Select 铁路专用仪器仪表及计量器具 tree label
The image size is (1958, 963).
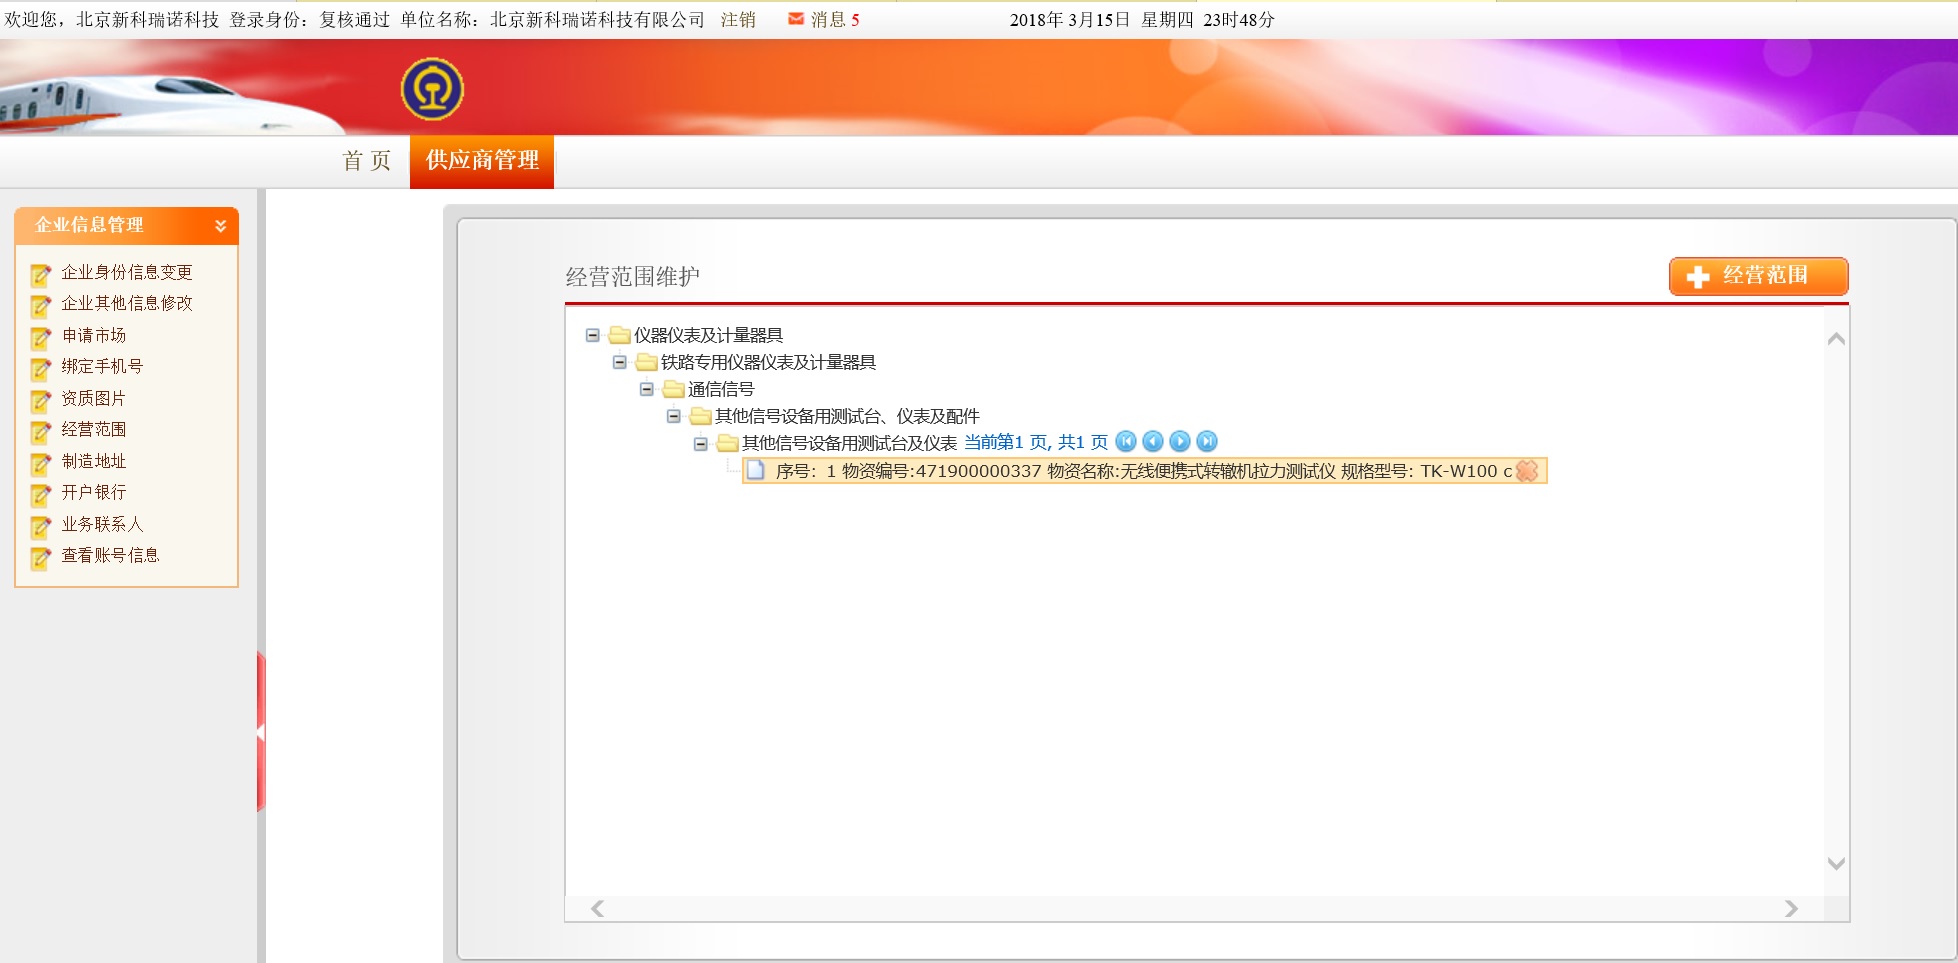tap(768, 362)
